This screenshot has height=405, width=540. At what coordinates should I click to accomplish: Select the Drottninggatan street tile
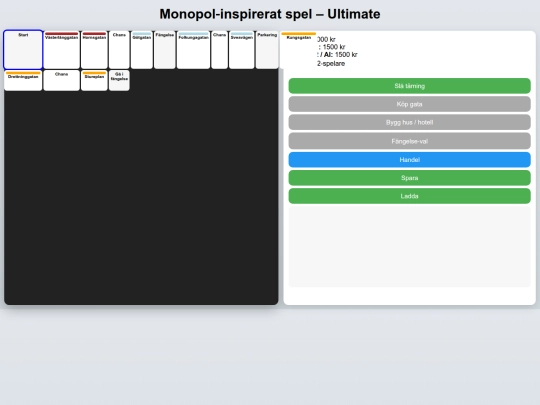point(23,81)
